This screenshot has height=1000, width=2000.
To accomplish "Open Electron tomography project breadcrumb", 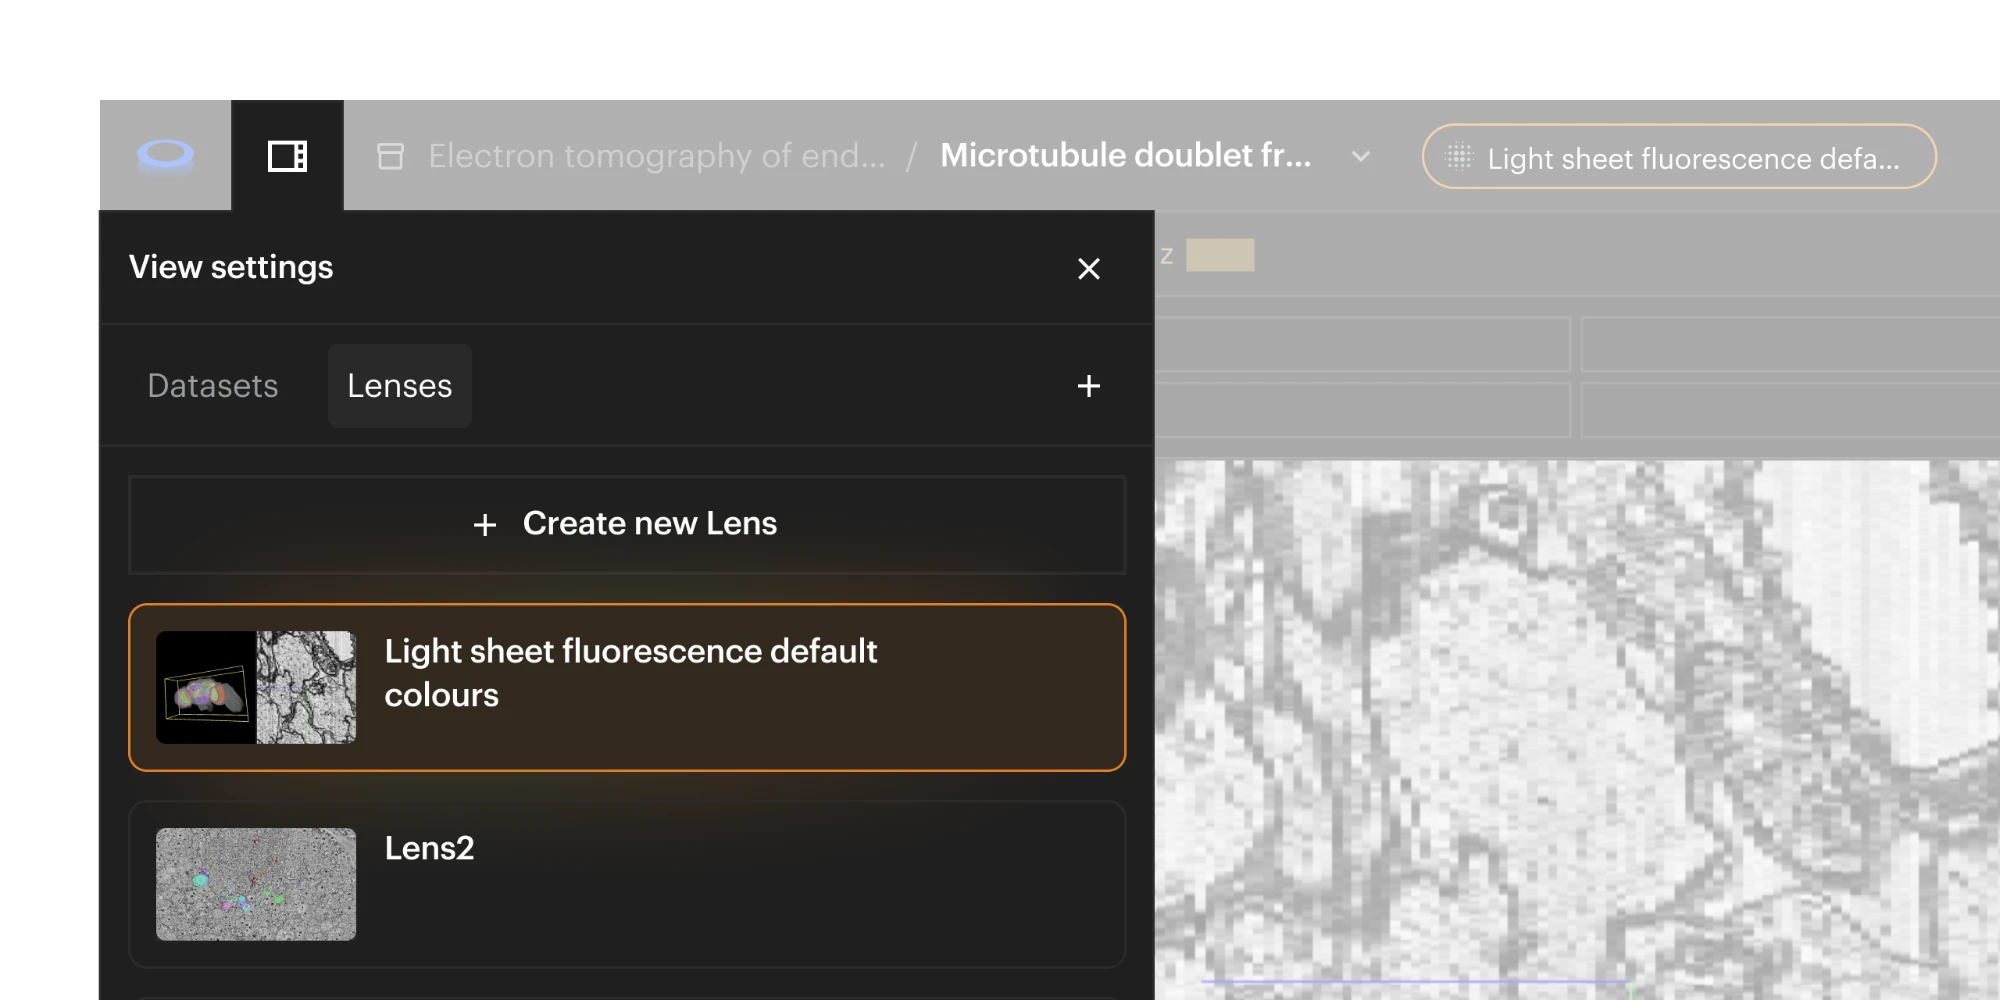I will 657,156.
